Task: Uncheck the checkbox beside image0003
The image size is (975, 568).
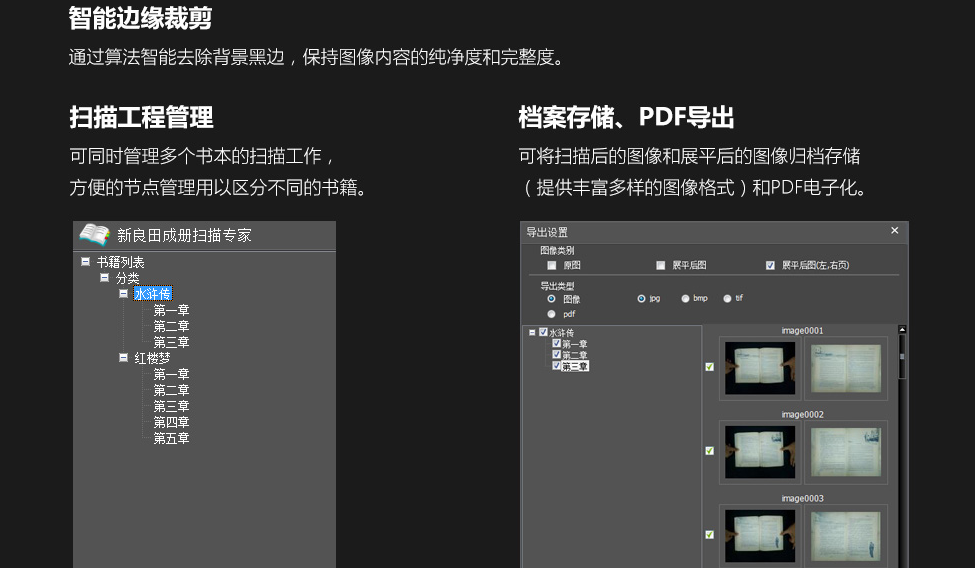Action: [x=709, y=535]
